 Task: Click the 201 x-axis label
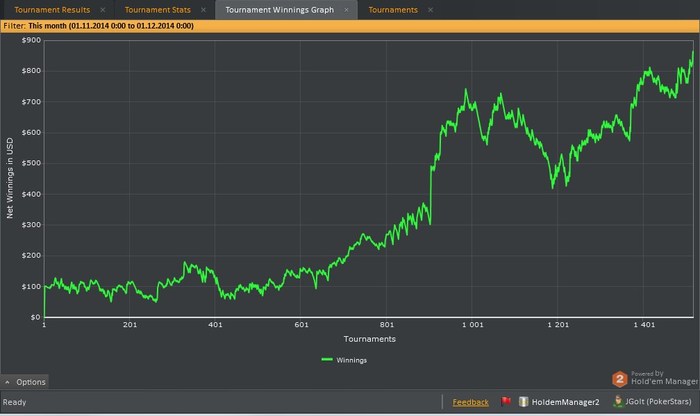tap(130, 325)
